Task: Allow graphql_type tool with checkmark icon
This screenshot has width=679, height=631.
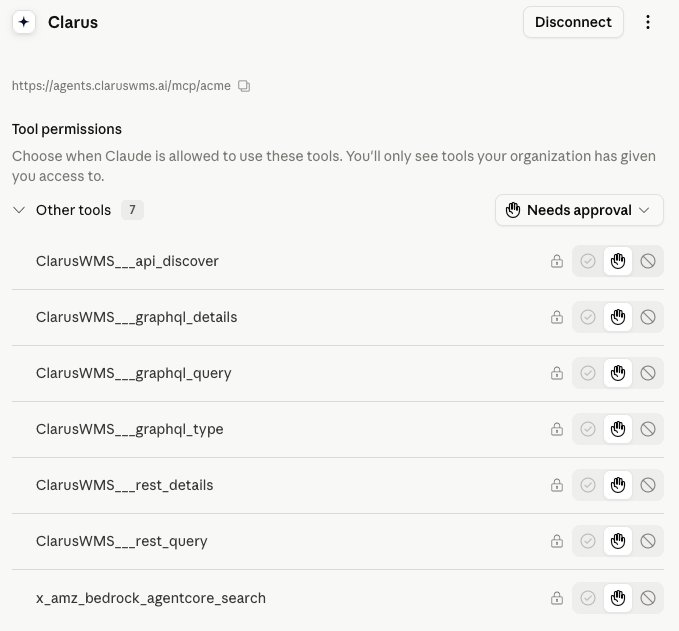Action: click(x=588, y=429)
